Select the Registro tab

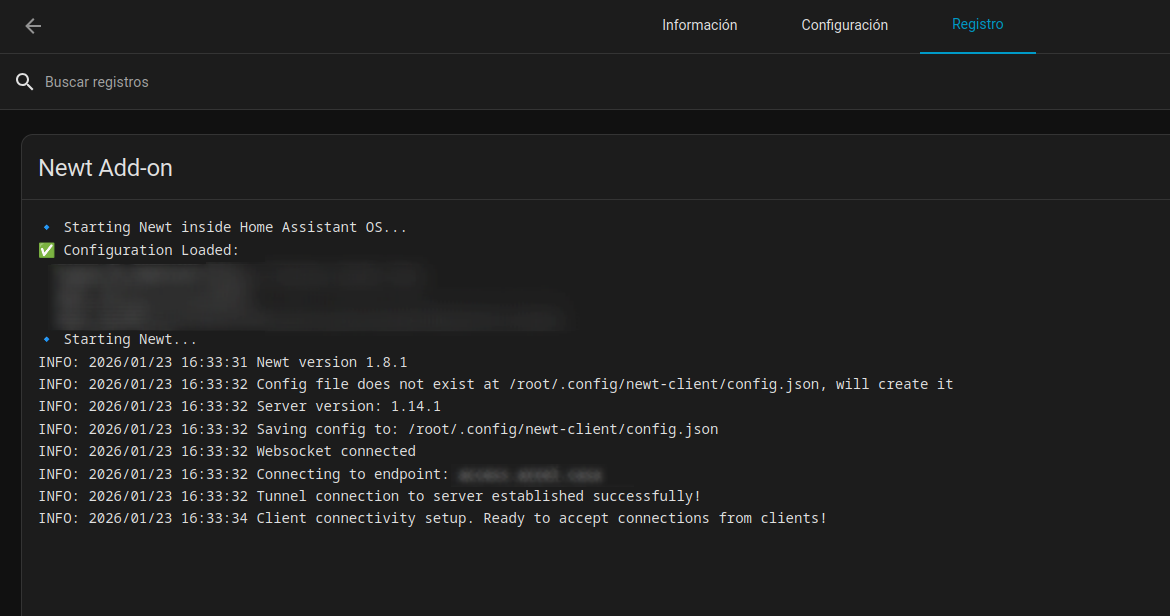click(977, 25)
